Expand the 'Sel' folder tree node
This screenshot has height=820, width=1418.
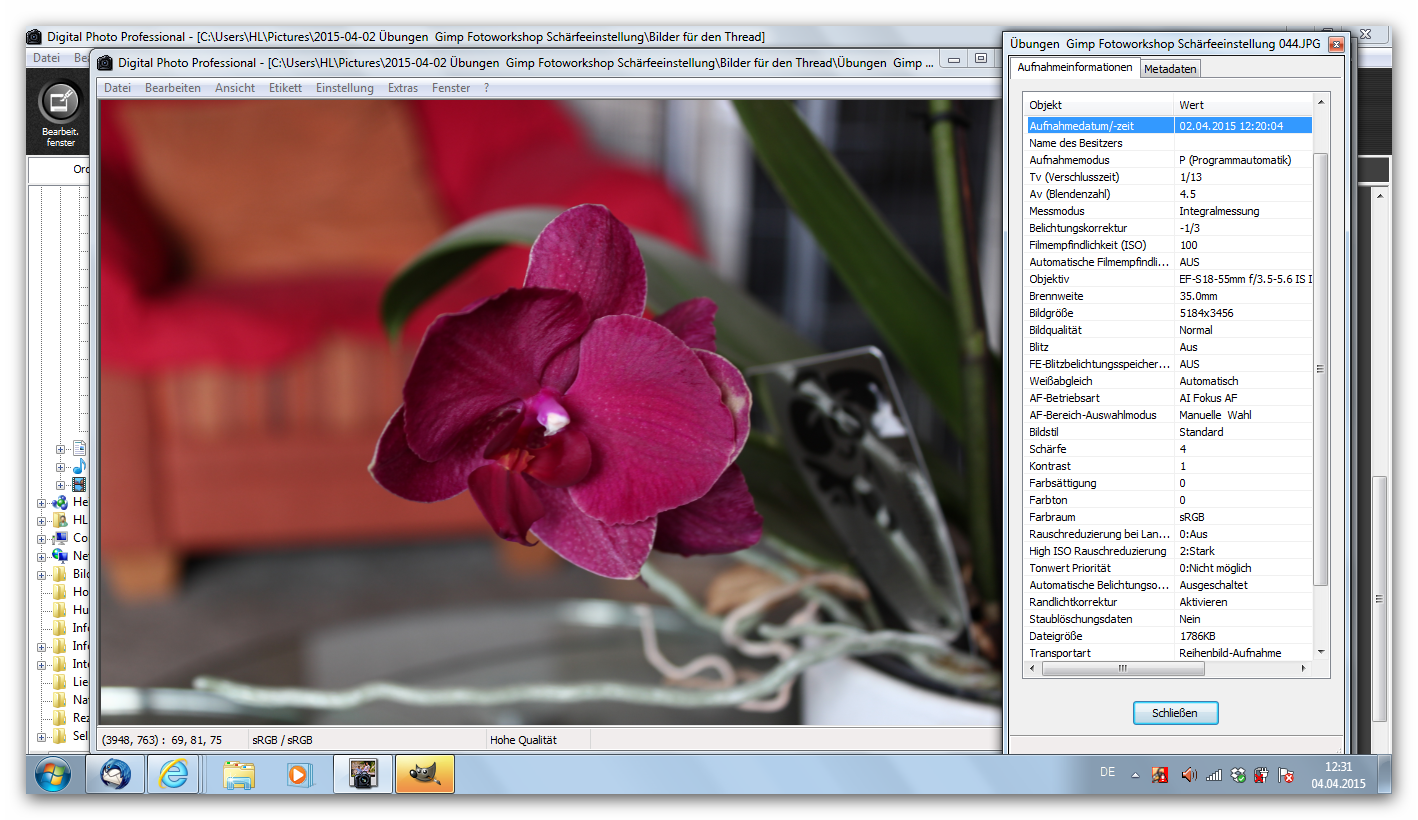coord(42,737)
